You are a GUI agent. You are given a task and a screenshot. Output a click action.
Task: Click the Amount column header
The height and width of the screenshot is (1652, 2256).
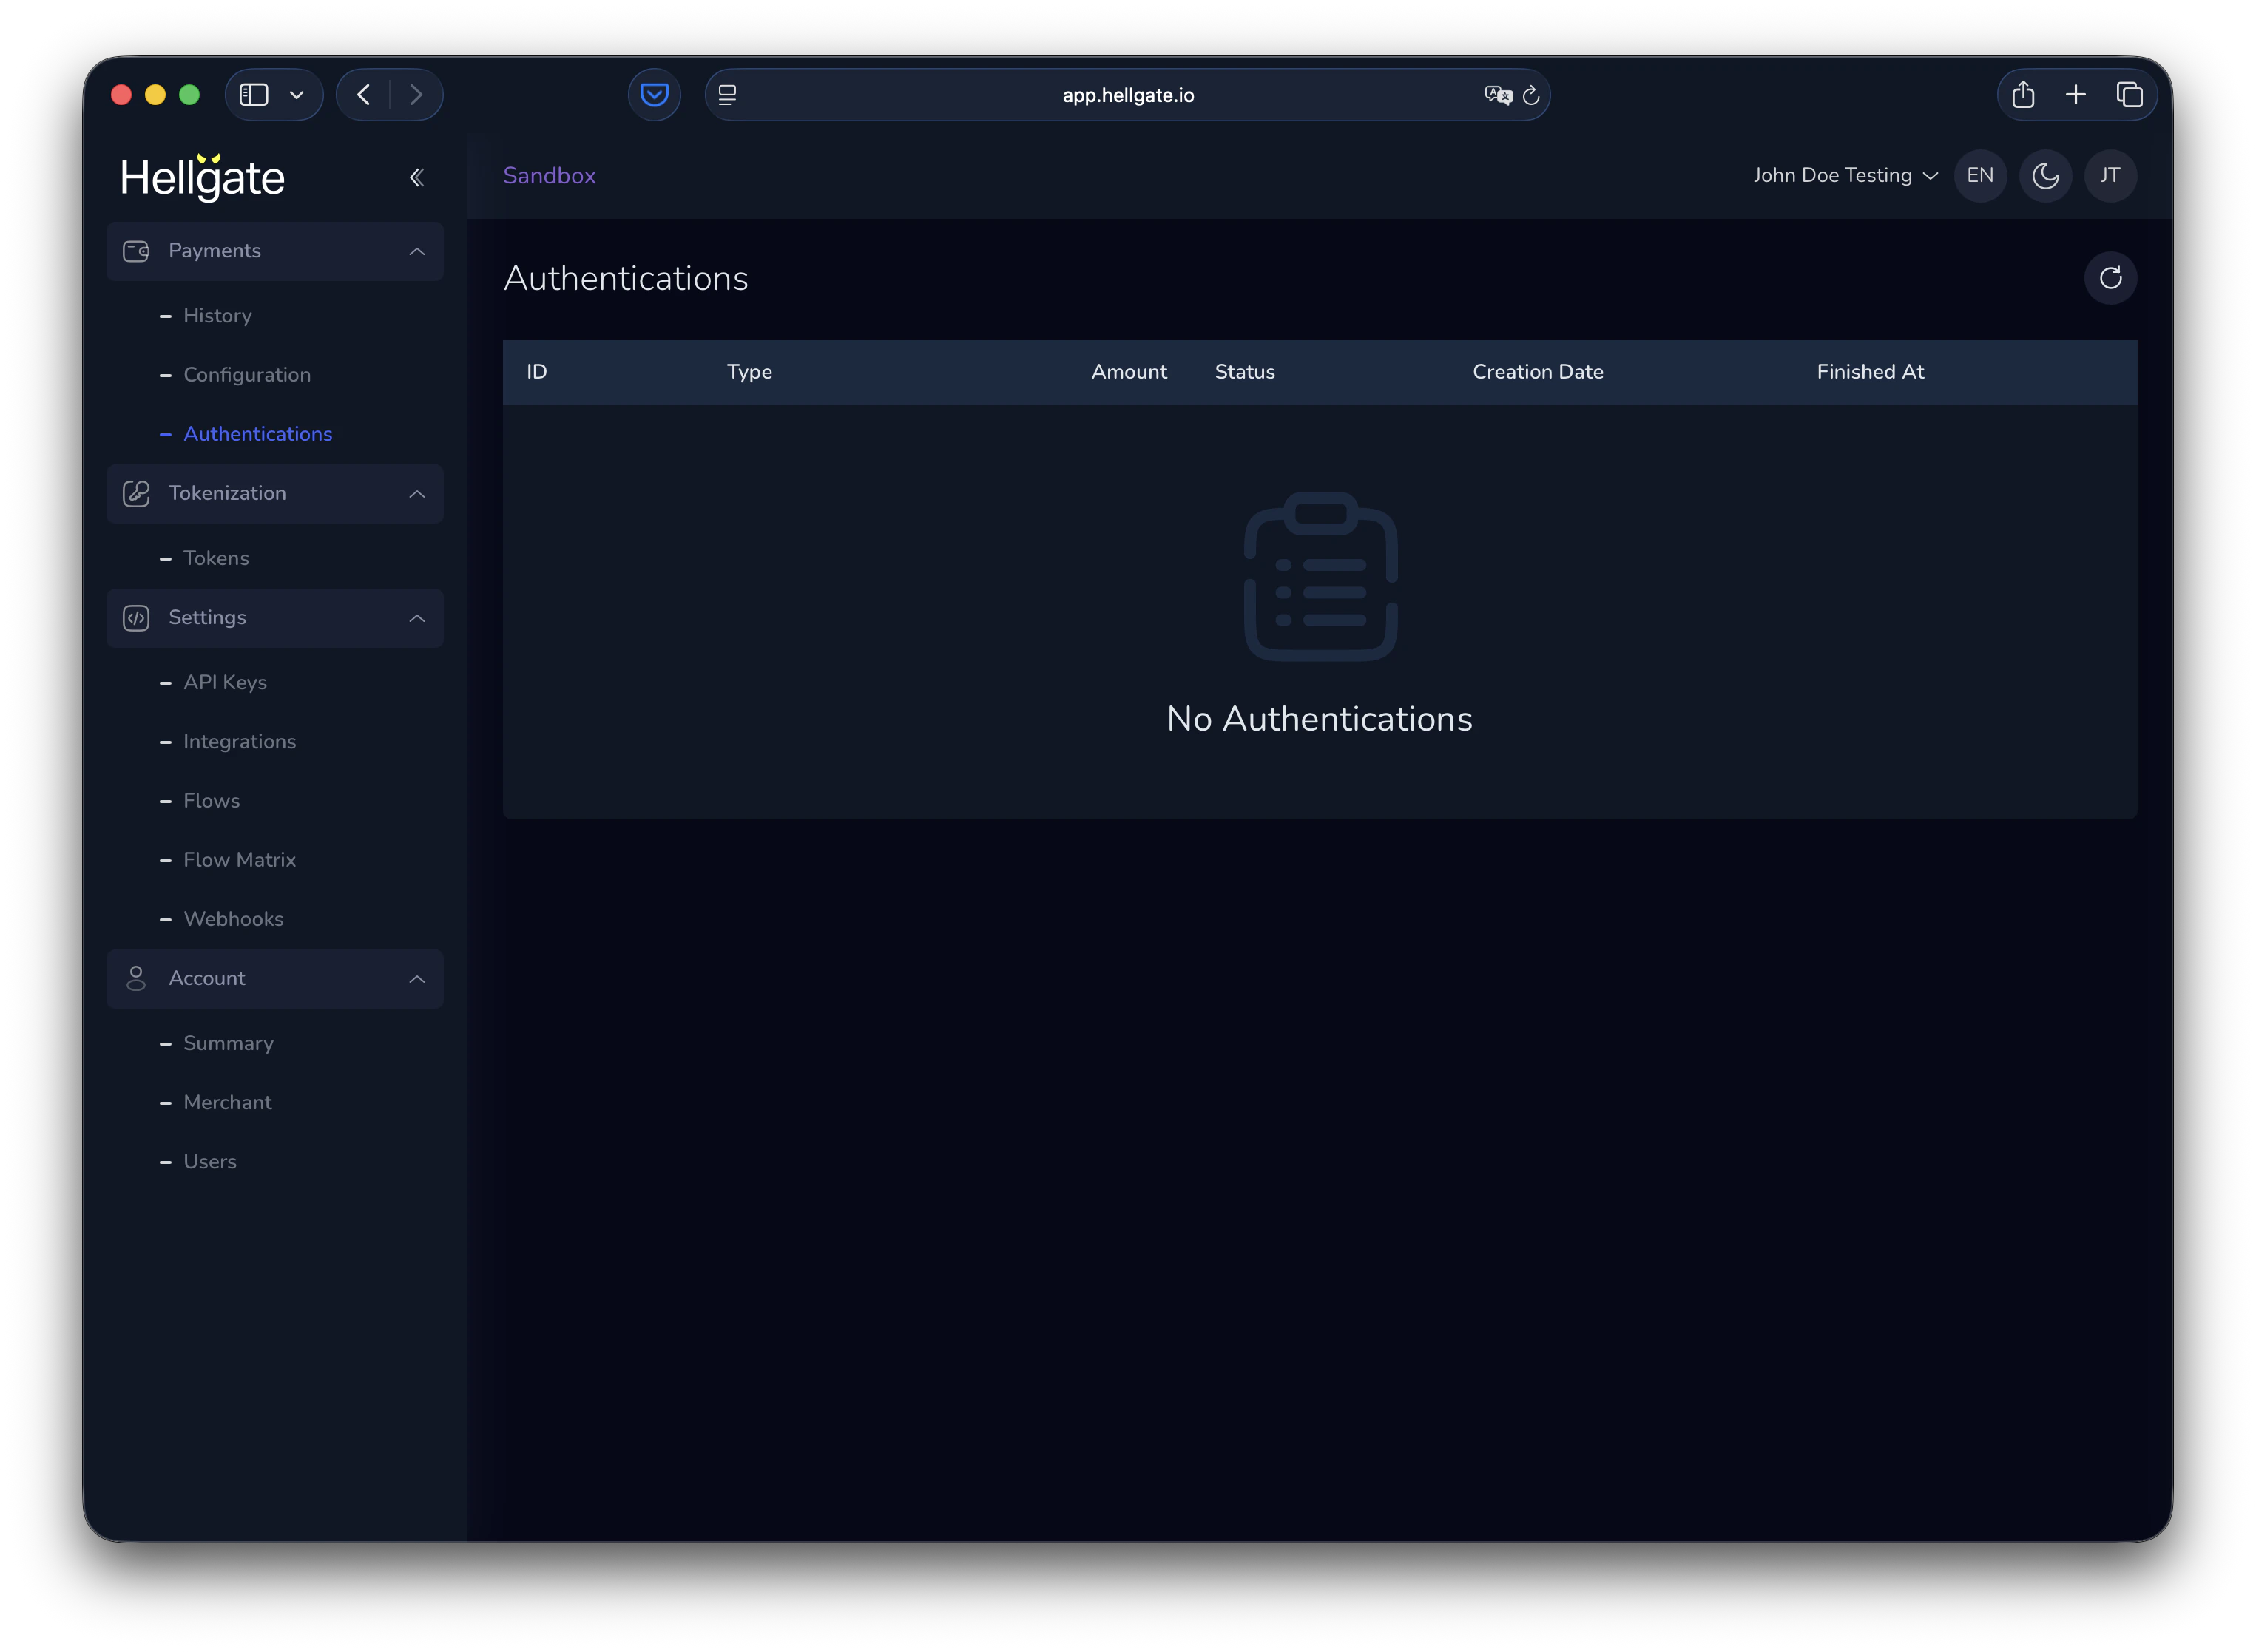click(1129, 372)
